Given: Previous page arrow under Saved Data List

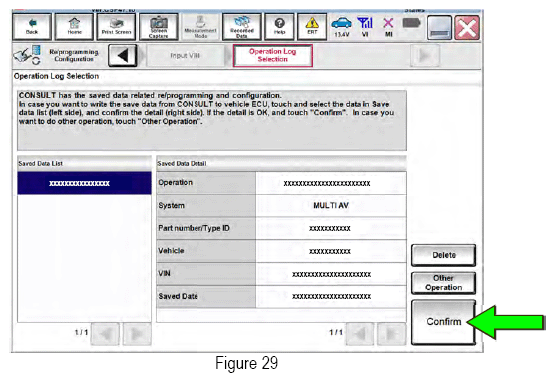Looking at the screenshot, I should [x=105, y=333].
